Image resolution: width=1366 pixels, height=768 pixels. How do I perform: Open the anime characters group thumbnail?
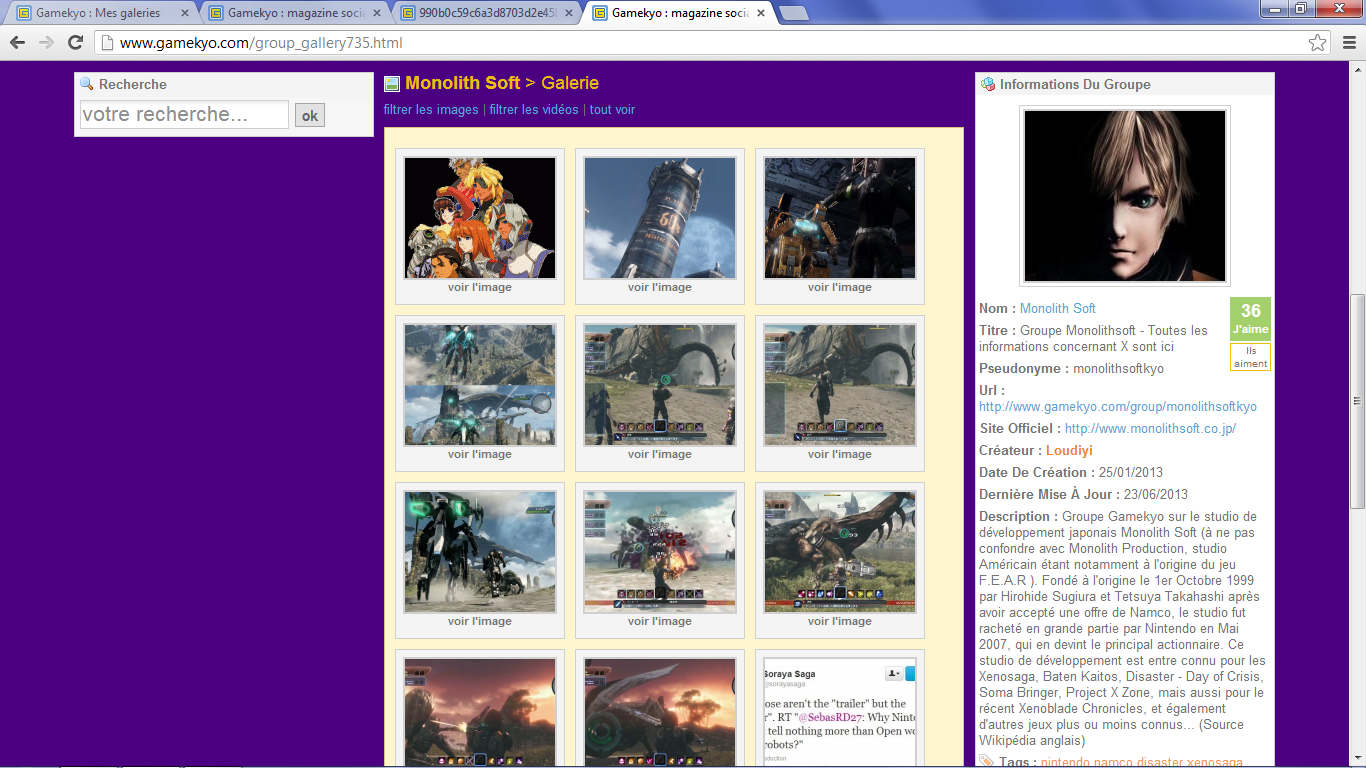[480, 218]
